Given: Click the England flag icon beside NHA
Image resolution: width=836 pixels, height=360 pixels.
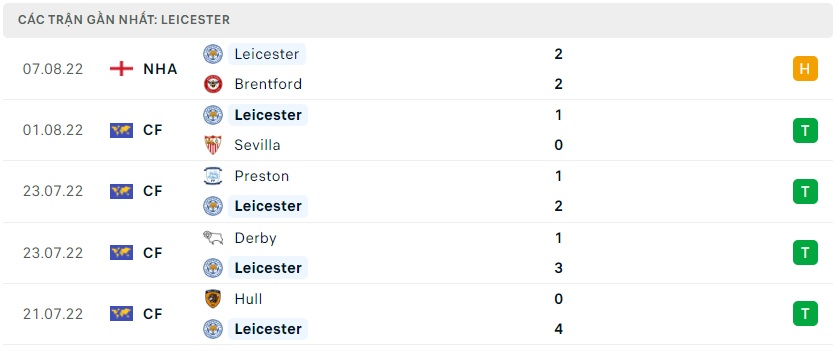Looking at the screenshot, I should 122,69.
